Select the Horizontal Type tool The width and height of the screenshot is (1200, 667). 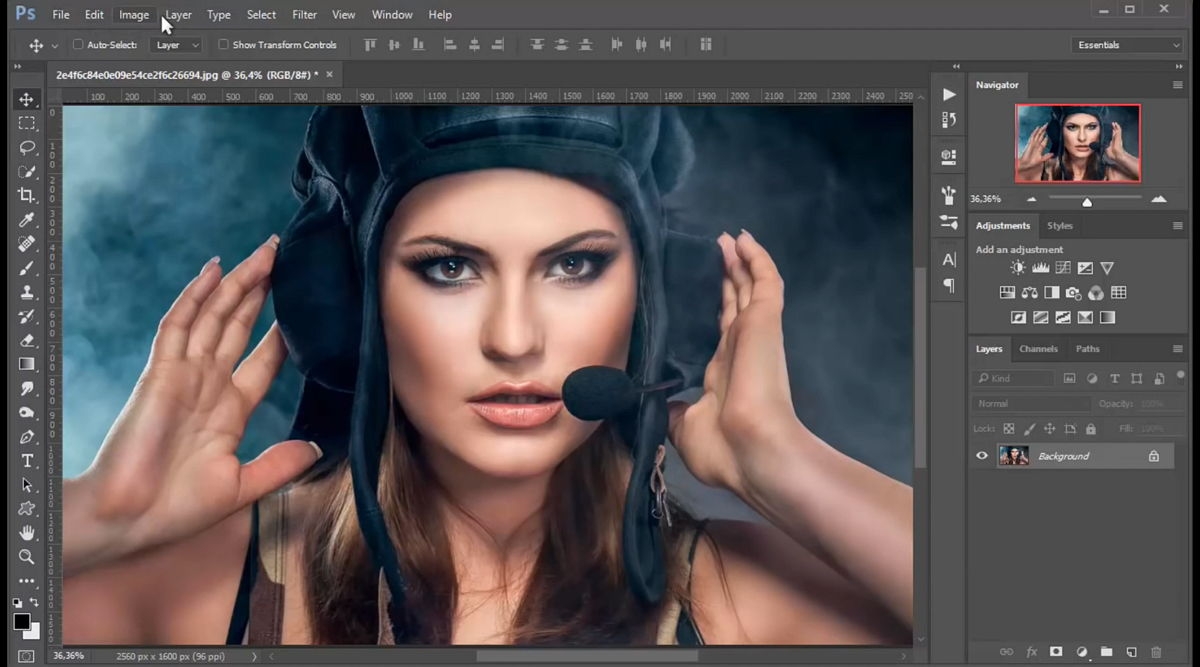pos(27,461)
